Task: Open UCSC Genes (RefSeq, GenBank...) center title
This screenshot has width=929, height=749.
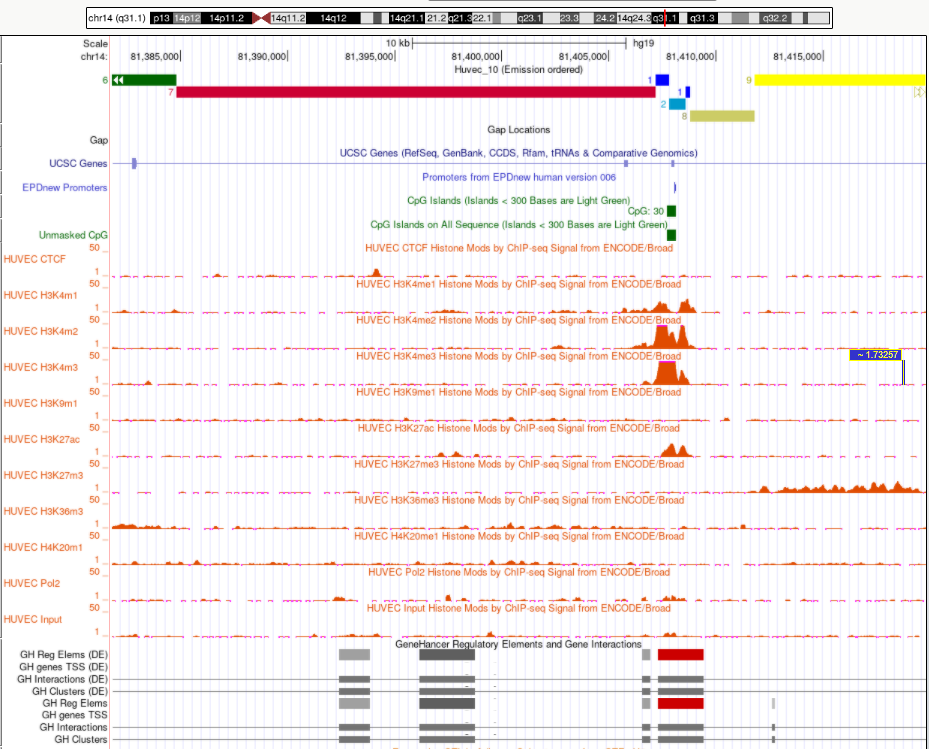Action: (518, 153)
